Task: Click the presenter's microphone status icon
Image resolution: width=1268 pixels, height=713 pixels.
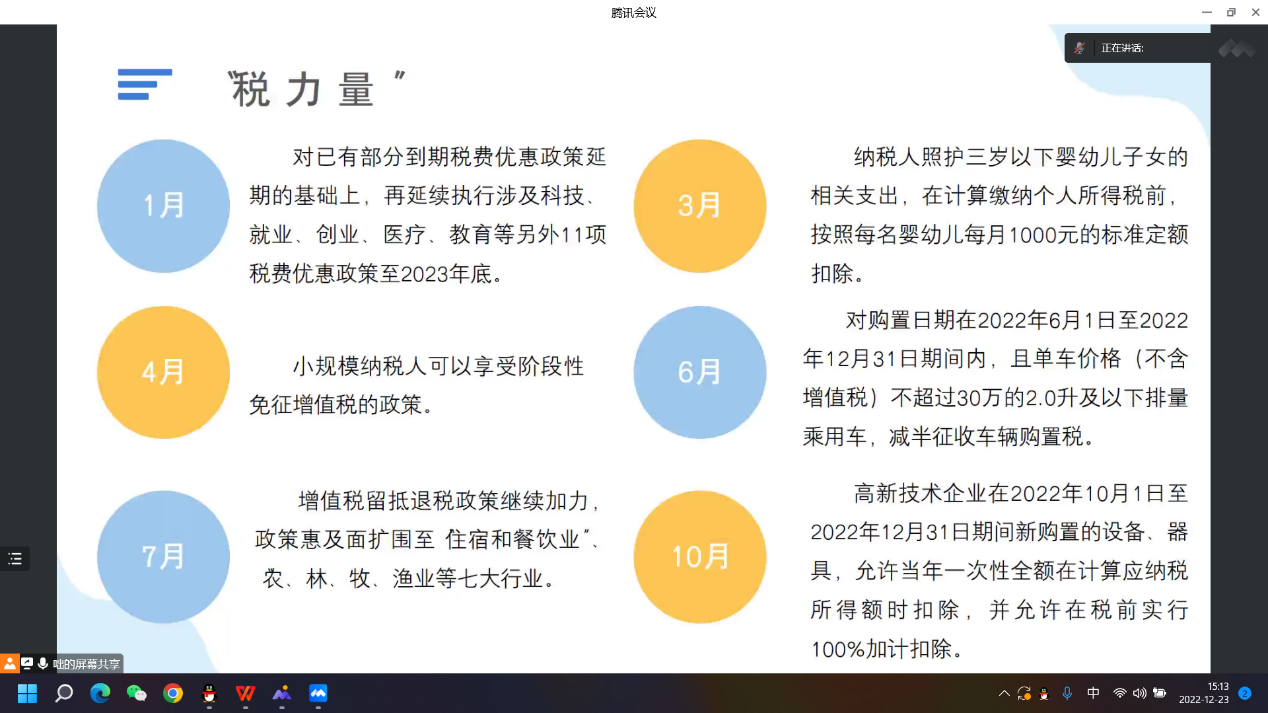Action: pyautogui.click(x=43, y=664)
